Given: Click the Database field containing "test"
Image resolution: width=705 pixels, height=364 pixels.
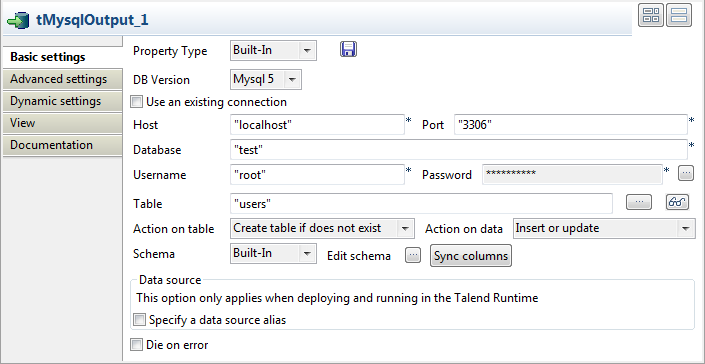Looking at the screenshot, I should (459, 150).
